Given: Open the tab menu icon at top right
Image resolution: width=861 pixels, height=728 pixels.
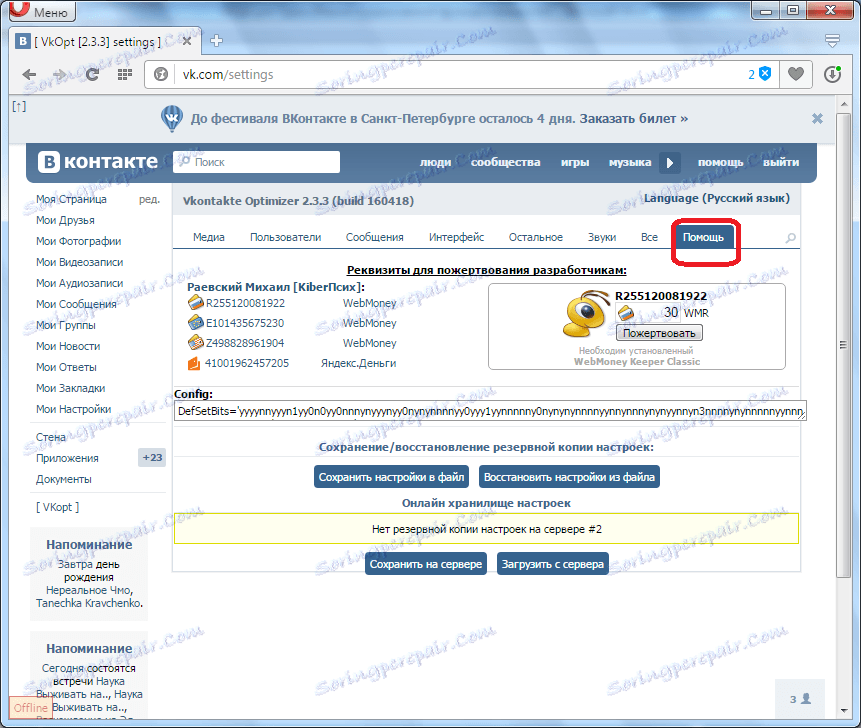Looking at the screenshot, I should [833, 40].
